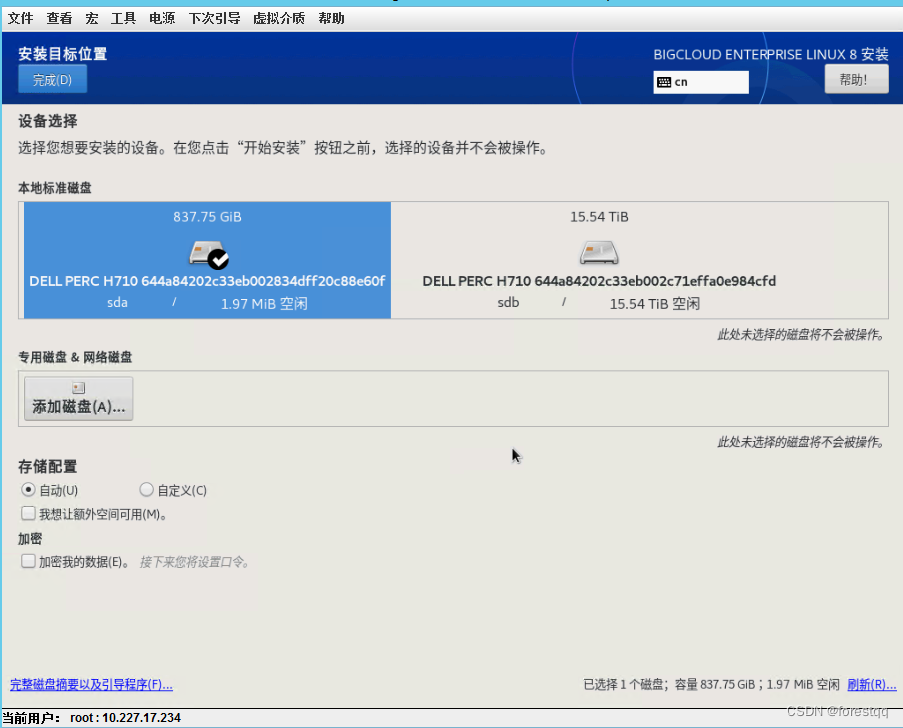Image resolution: width=903 pixels, height=728 pixels.
Task: Click the 存储配置 section heading
Action: 47,466
